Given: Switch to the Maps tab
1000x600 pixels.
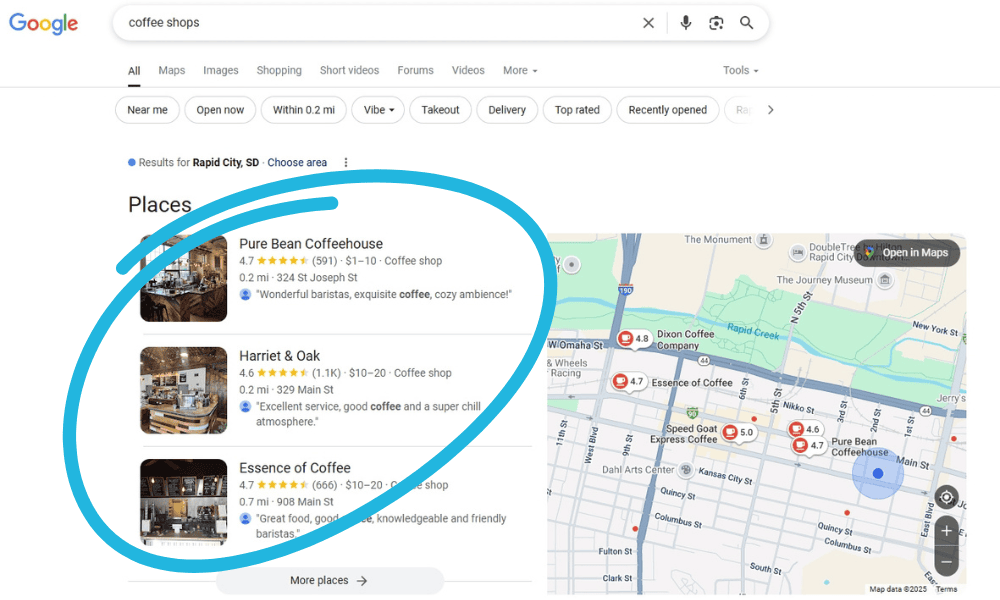Looking at the screenshot, I should [x=172, y=70].
